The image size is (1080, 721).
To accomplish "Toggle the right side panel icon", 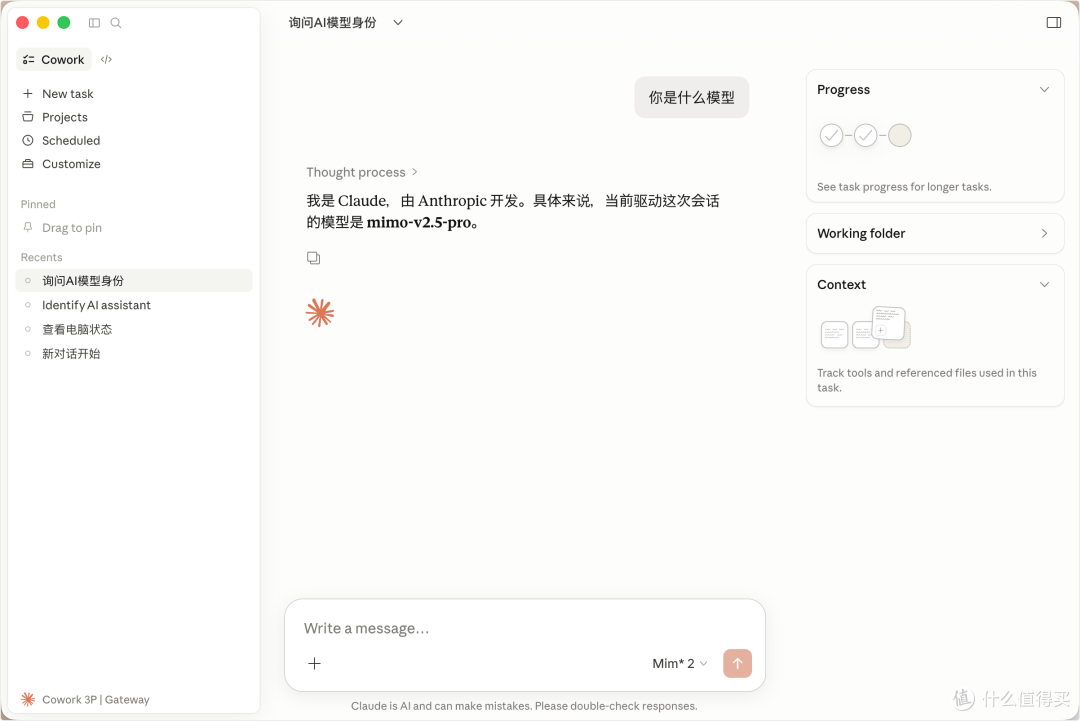I will (1054, 23).
